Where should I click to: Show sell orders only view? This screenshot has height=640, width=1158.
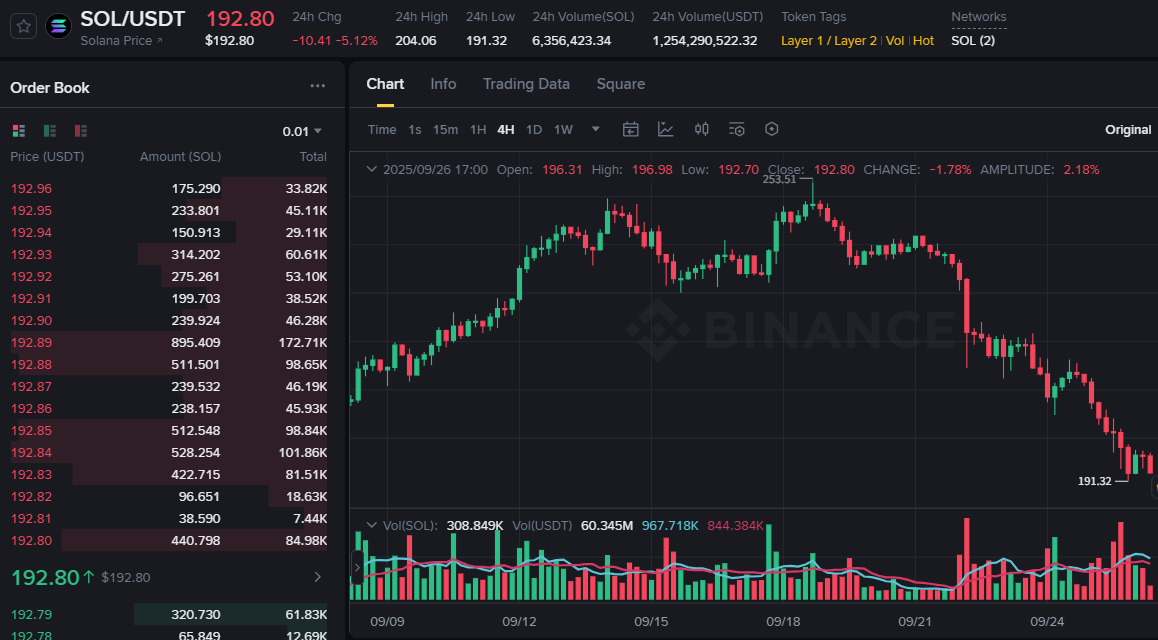click(81, 131)
